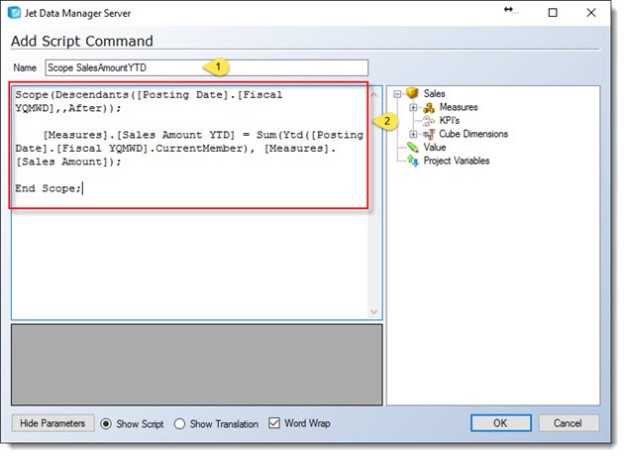
Task: Collapse the Sales tree node
Action: (397, 94)
